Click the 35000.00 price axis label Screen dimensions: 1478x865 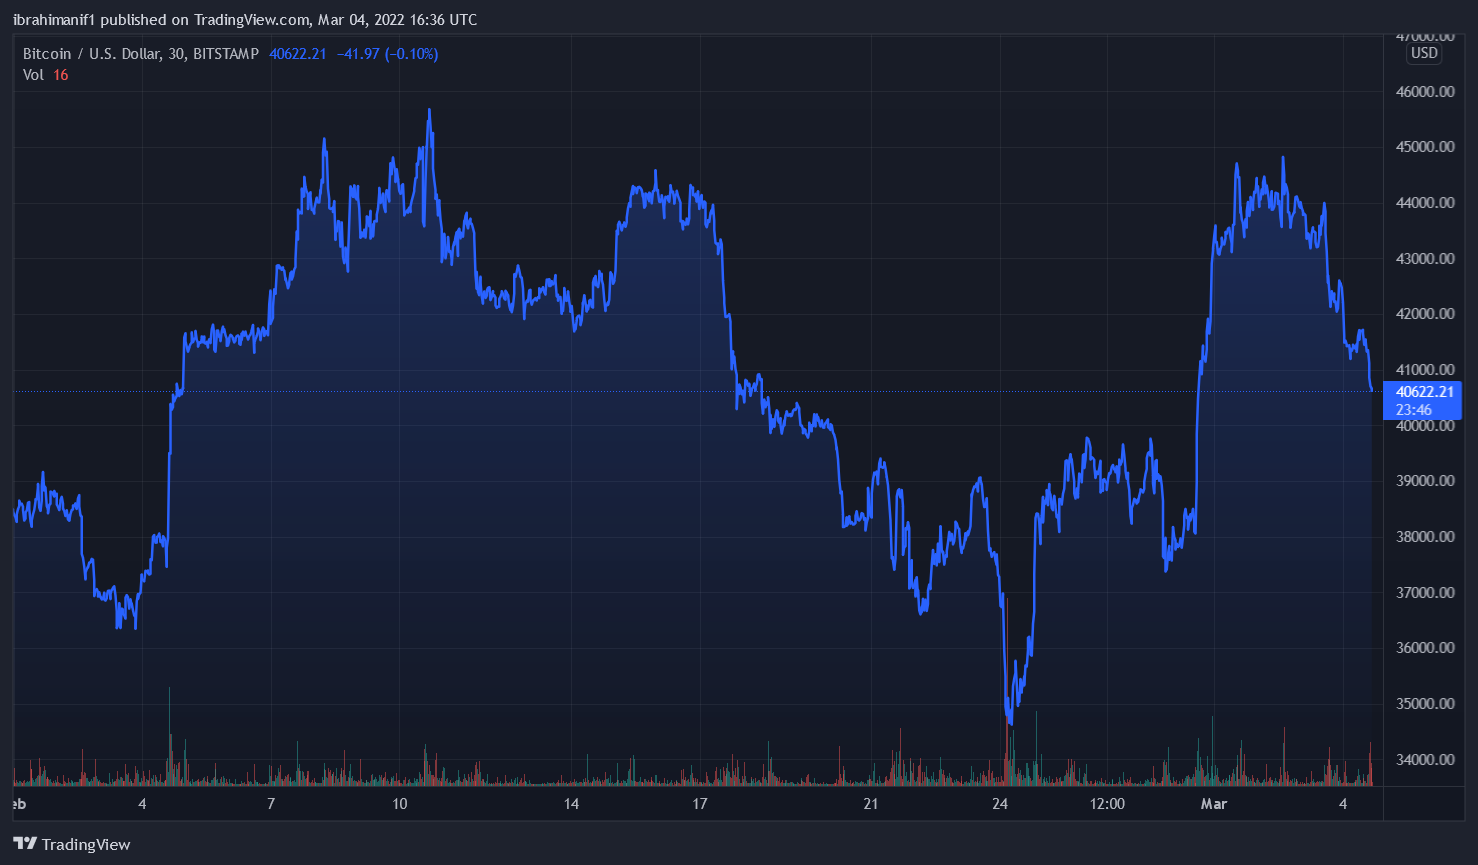[1424, 704]
